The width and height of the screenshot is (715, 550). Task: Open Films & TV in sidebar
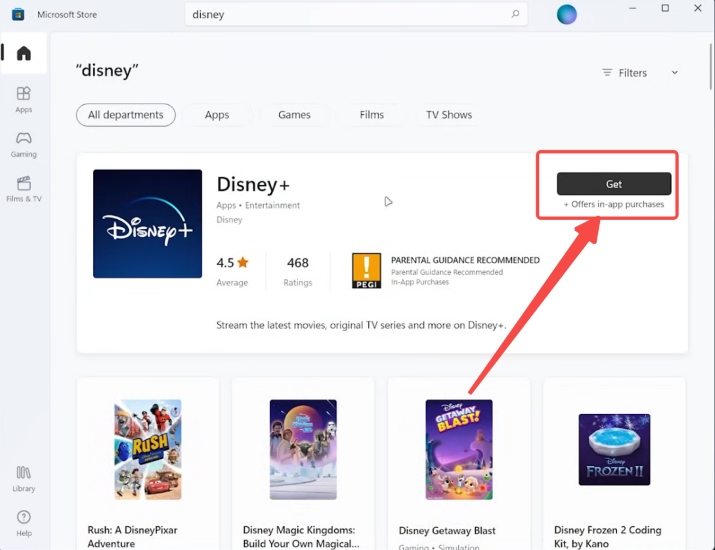click(24, 189)
